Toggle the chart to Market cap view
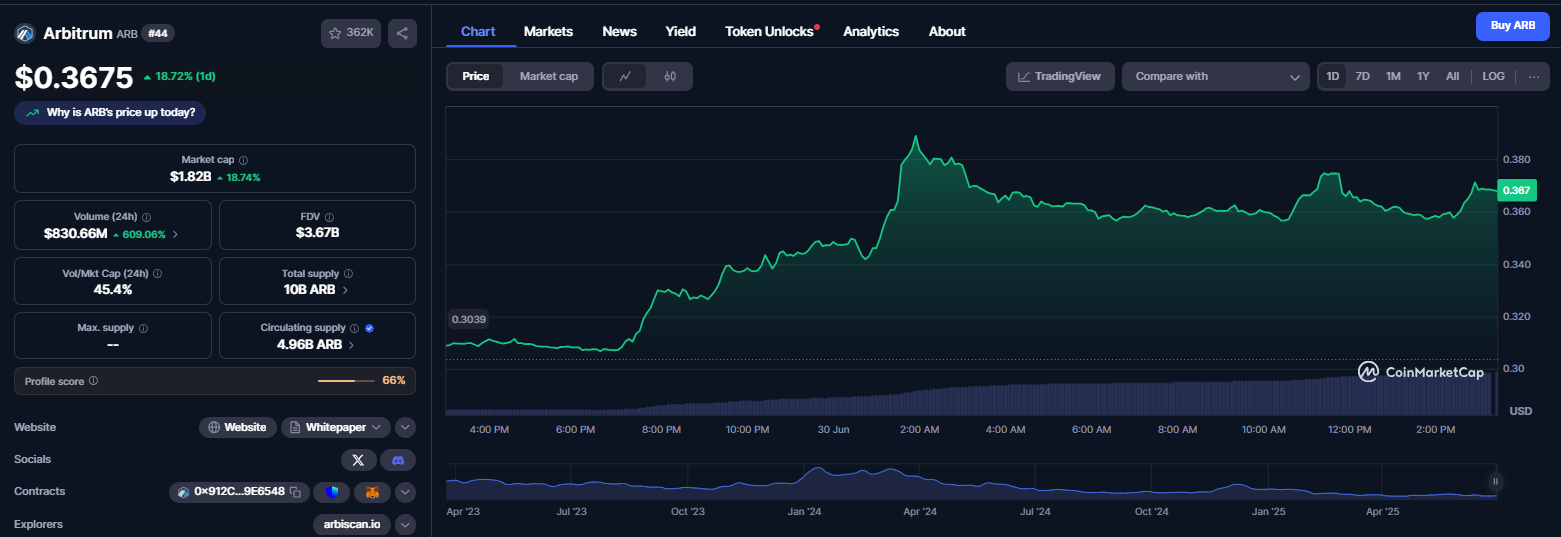 pos(549,76)
